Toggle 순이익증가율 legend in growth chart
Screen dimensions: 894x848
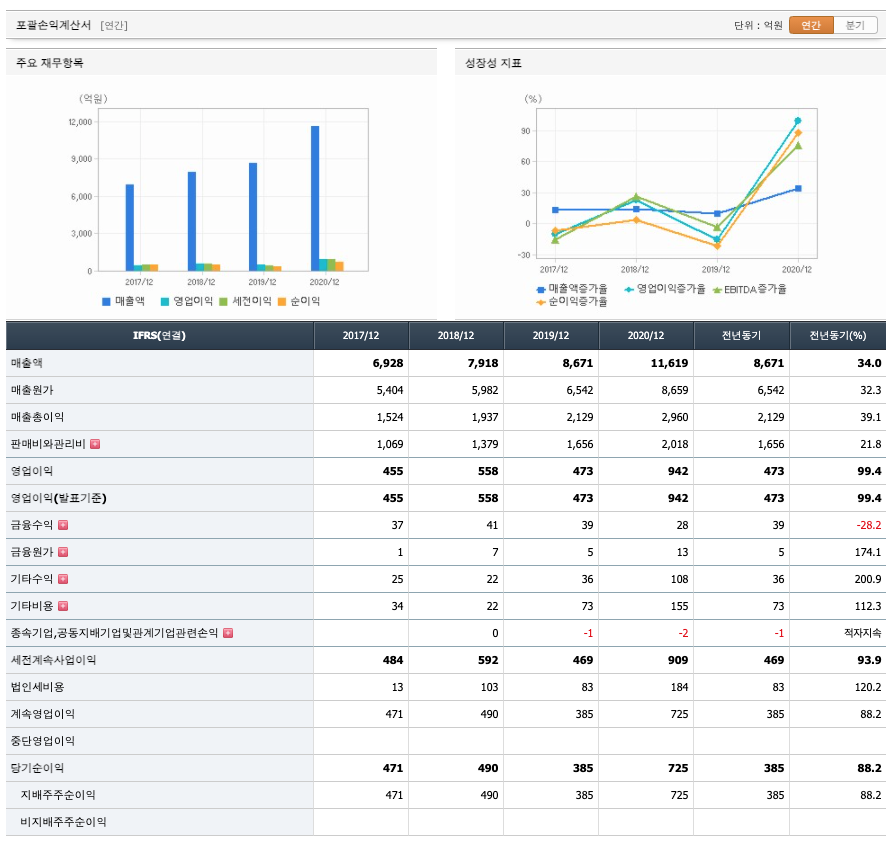tap(572, 302)
